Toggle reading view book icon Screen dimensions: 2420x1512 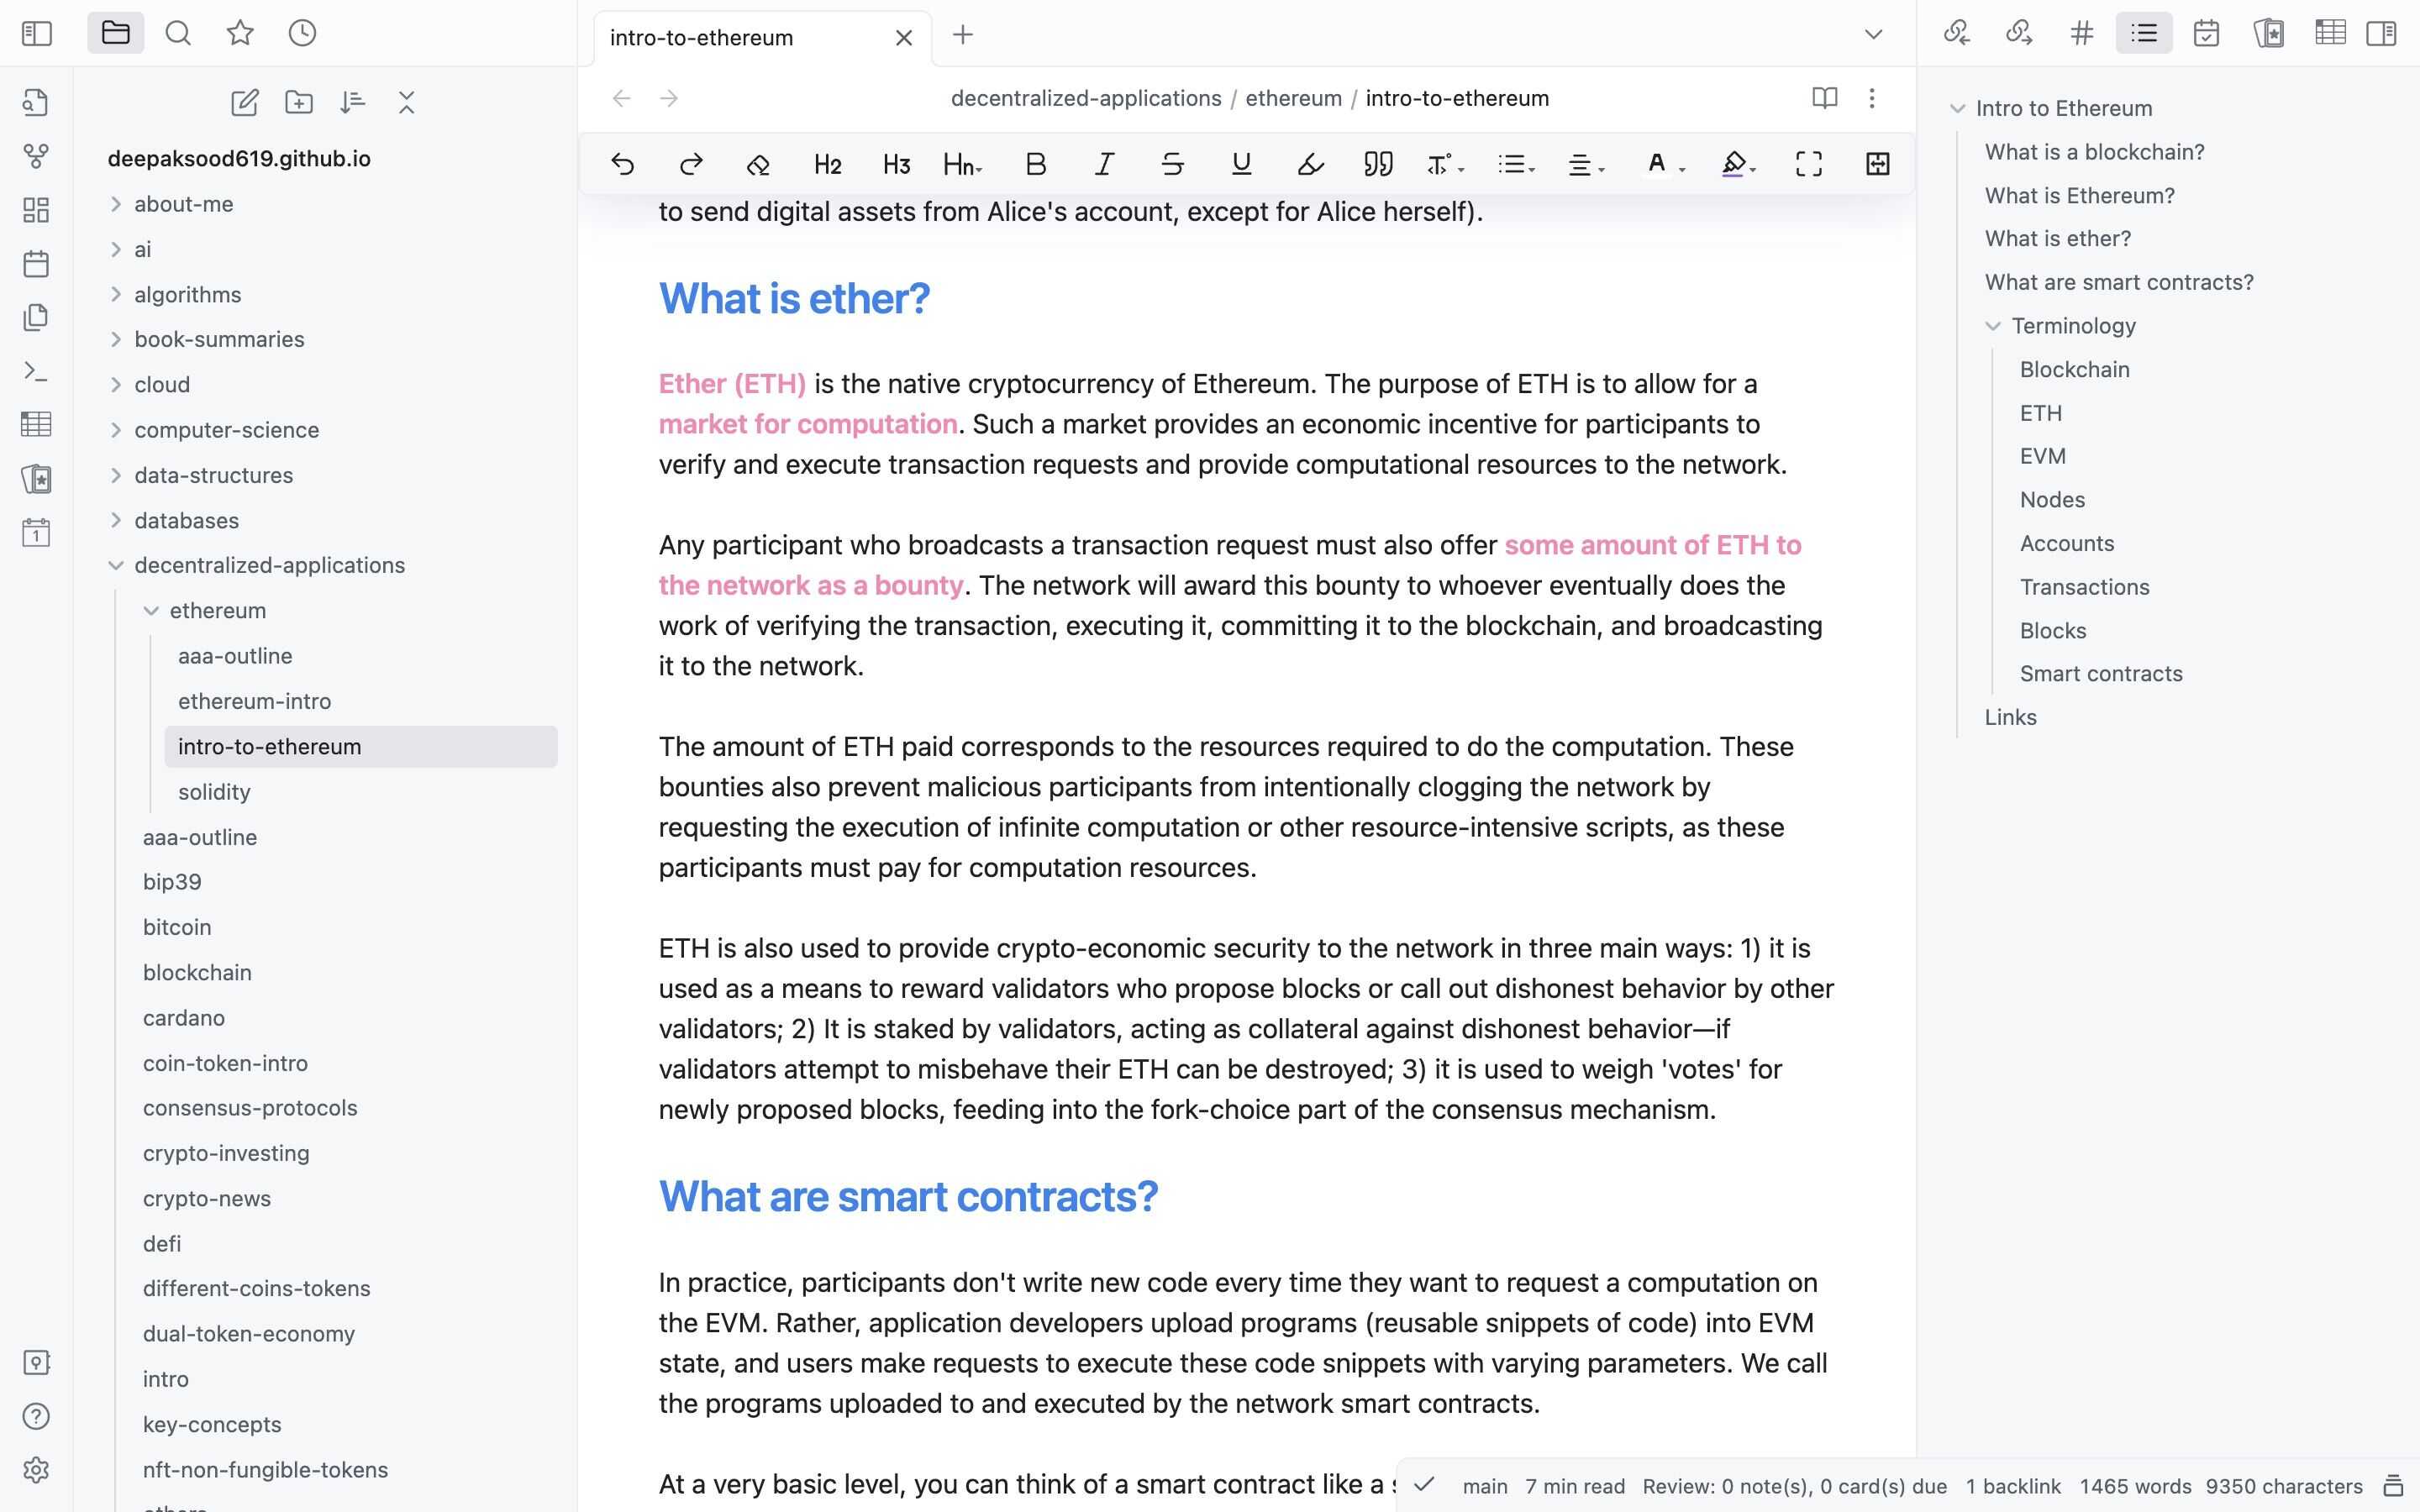coord(1825,98)
